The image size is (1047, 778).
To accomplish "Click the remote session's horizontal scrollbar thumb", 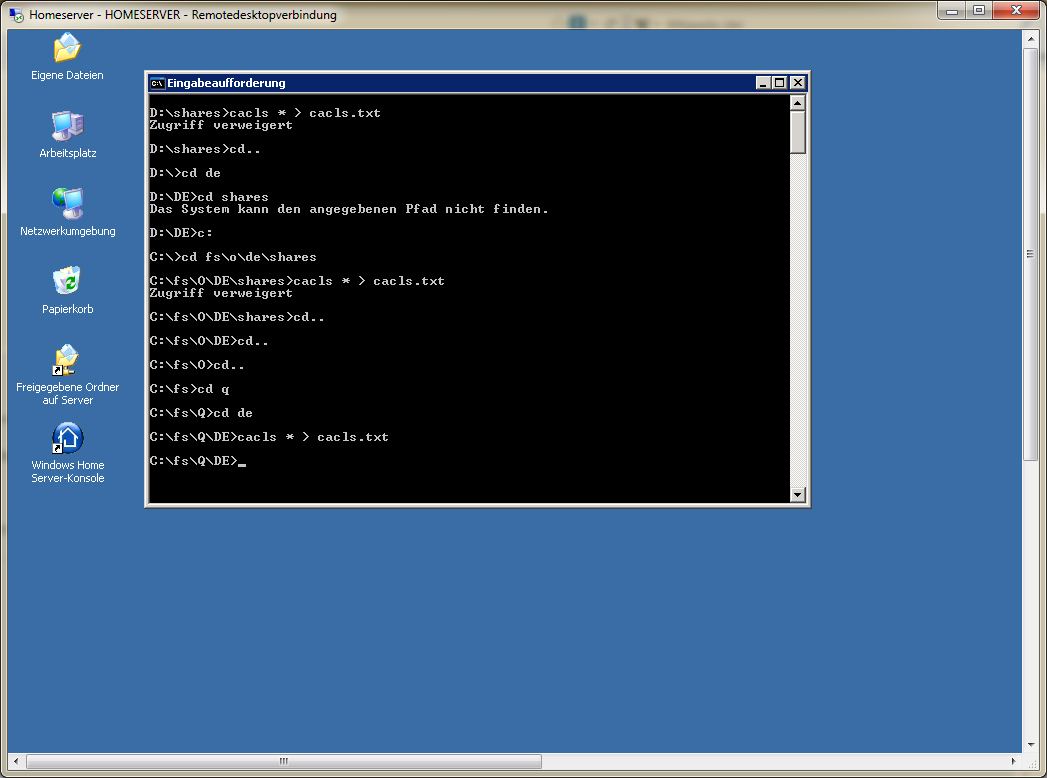I will (280, 761).
